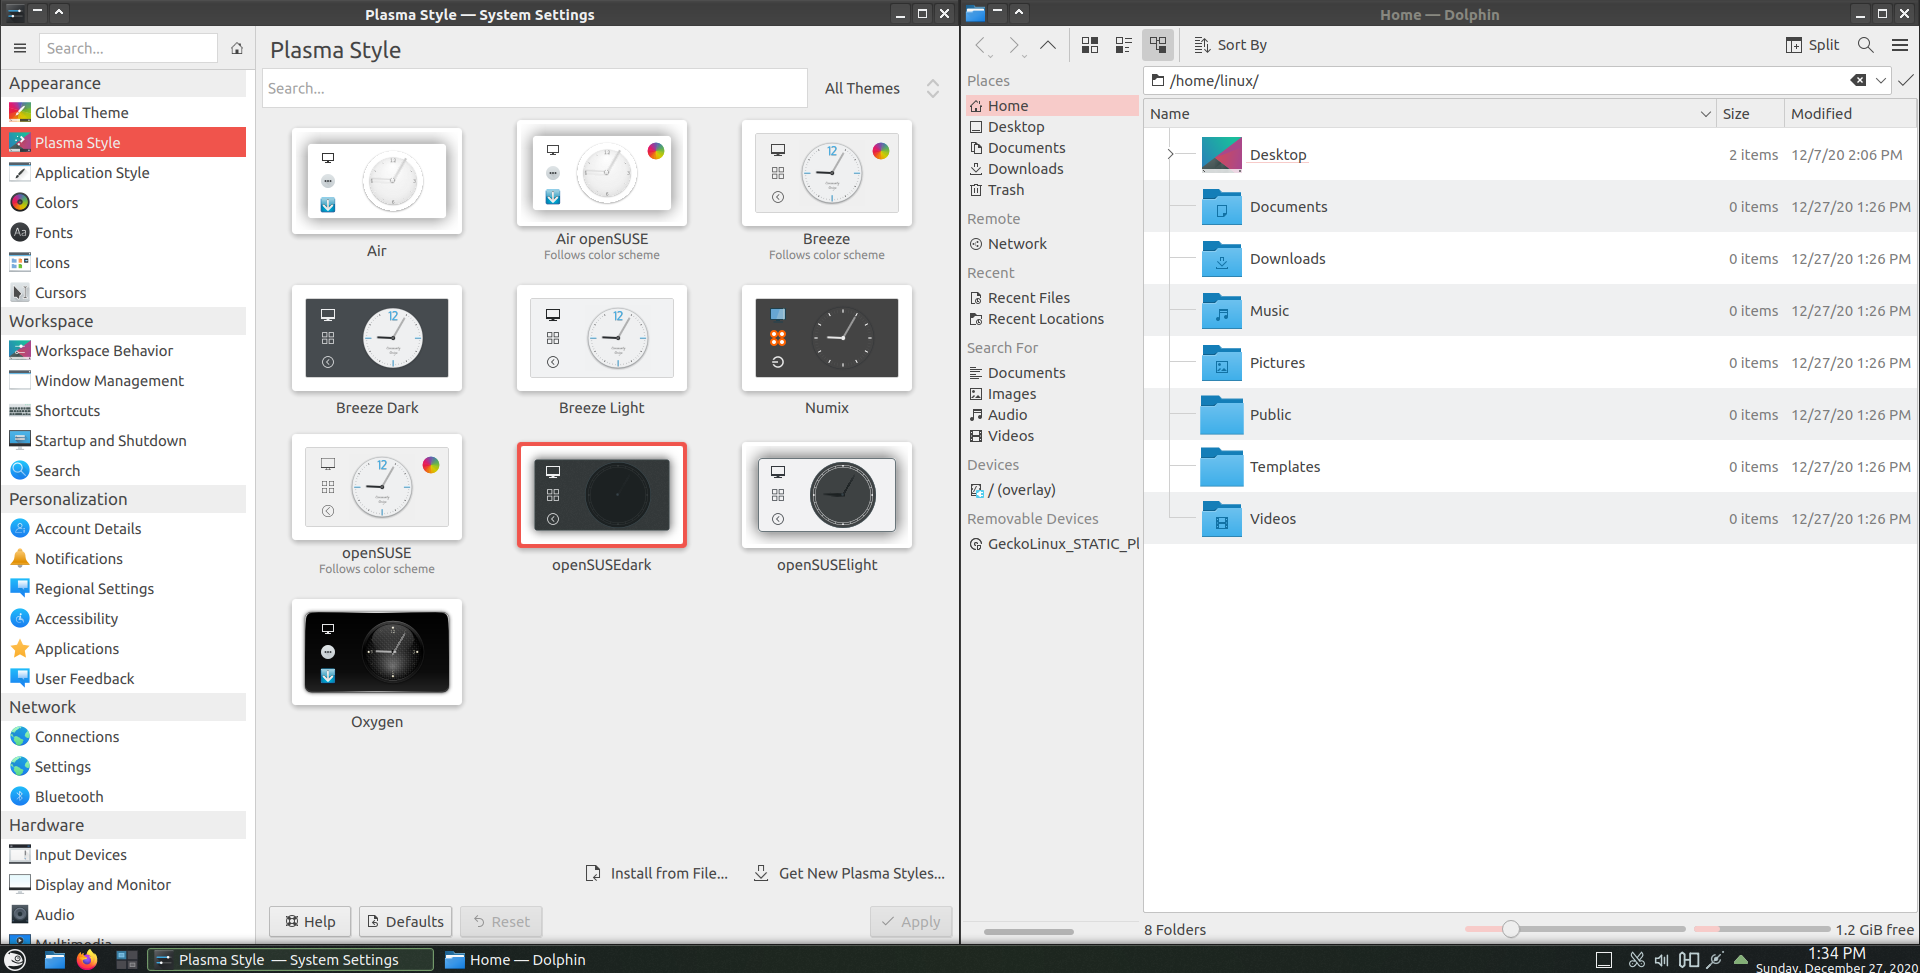Click the Split view button
Image resolution: width=1920 pixels, height=973 pixels.
coord(1812,45)
